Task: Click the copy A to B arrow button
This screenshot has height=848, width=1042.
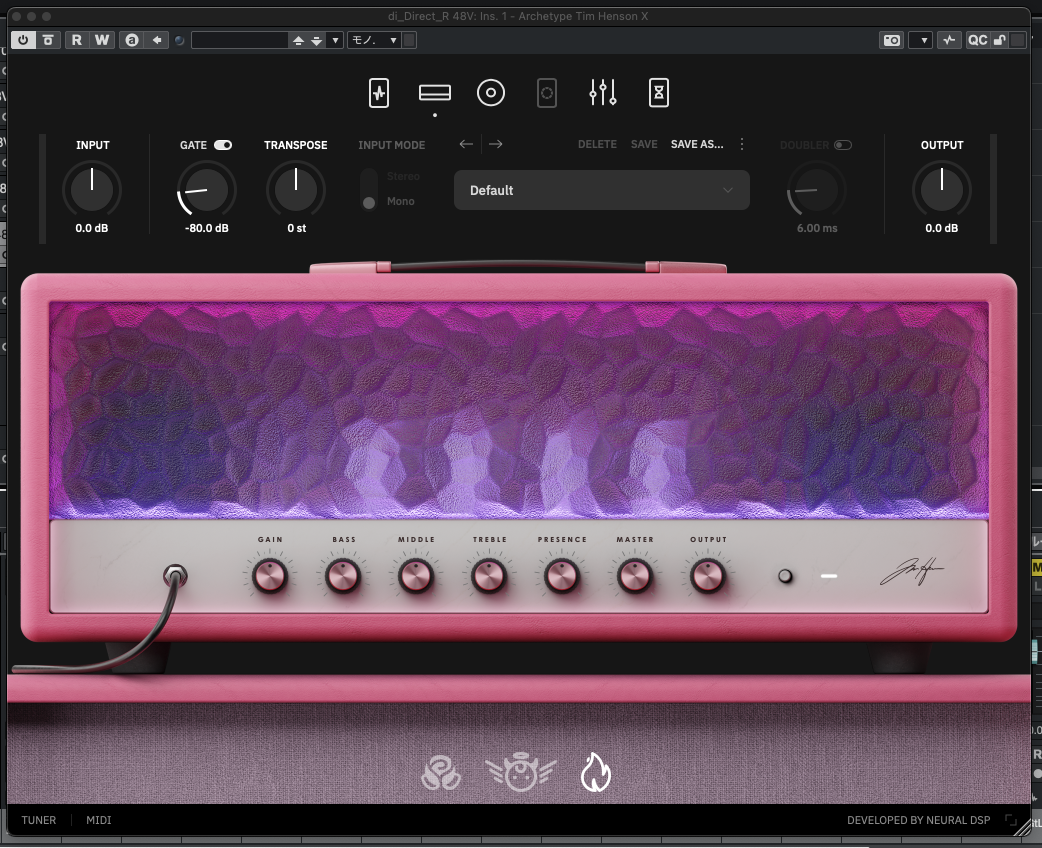Action: [x=156, y=40]
